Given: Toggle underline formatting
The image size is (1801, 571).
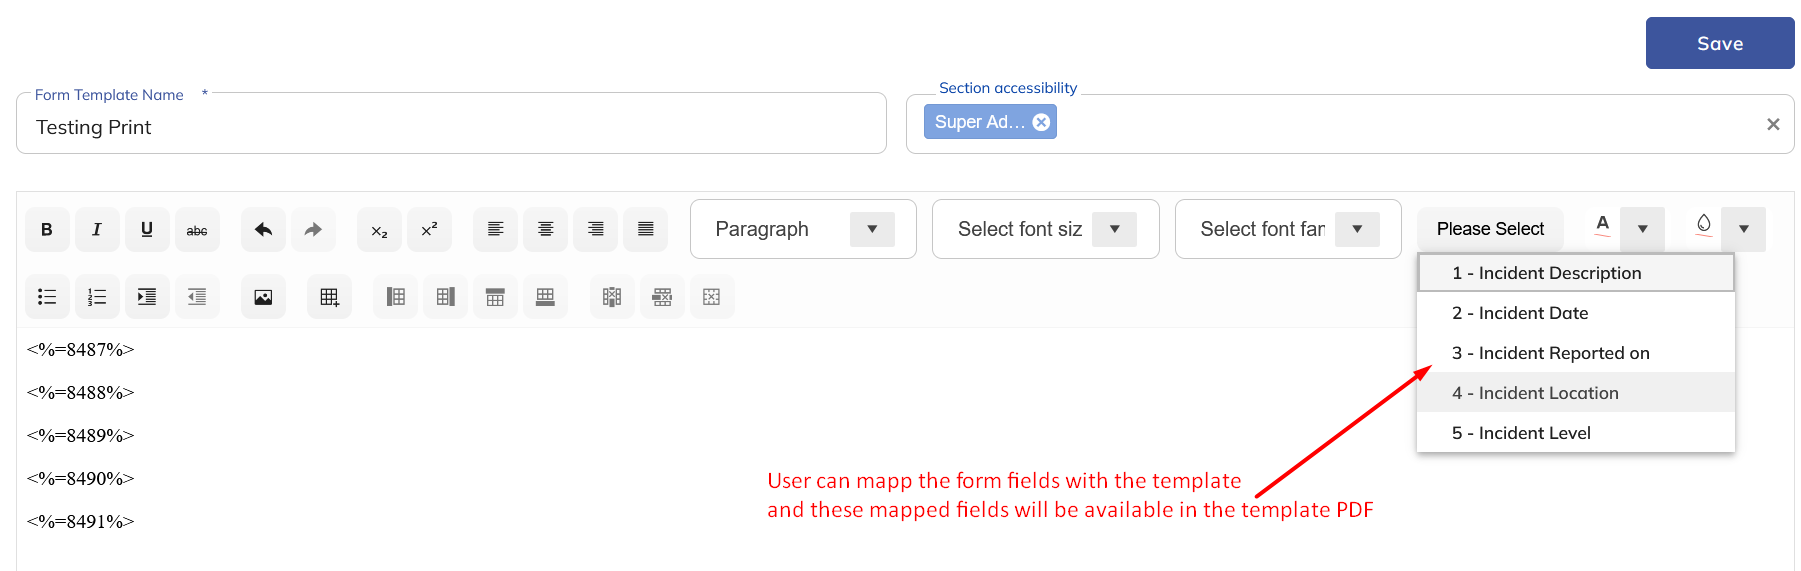Looking at the screenshot, I should [x=147, y=230].
